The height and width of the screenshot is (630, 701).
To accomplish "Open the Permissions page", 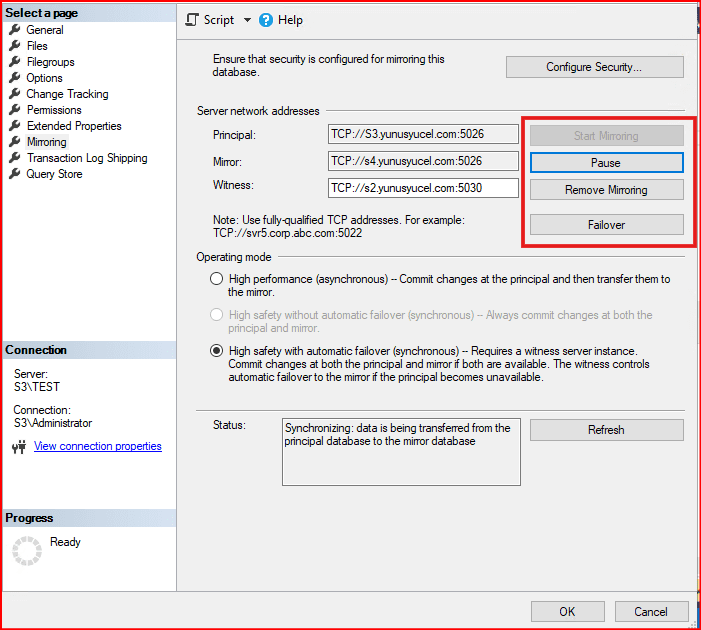I will click(54, 110).
